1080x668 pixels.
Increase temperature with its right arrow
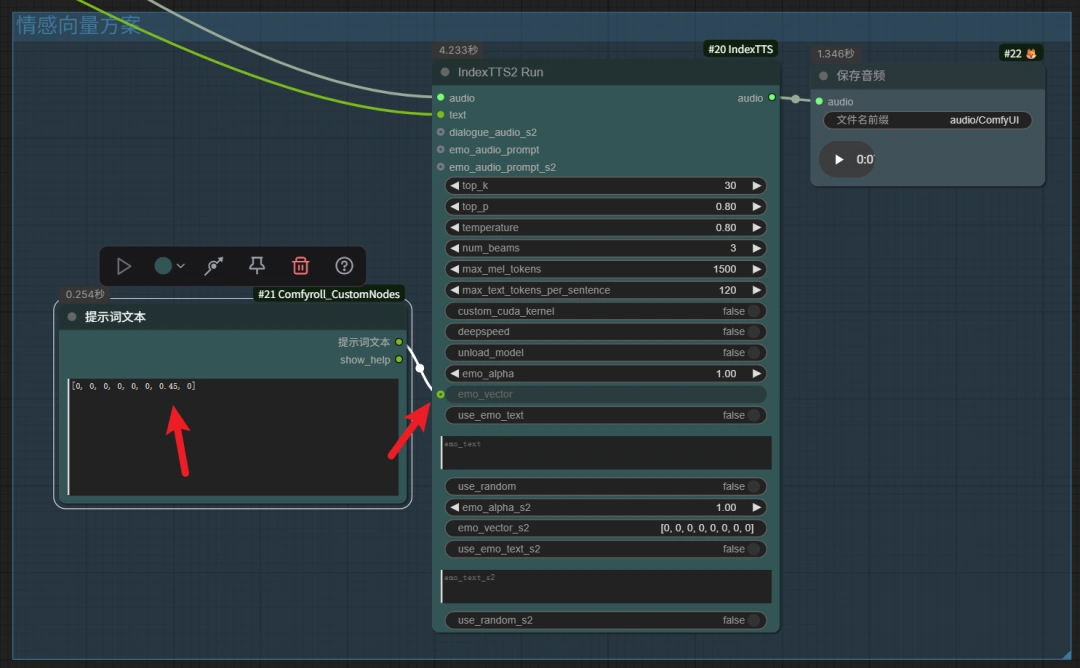coord(757,227)
